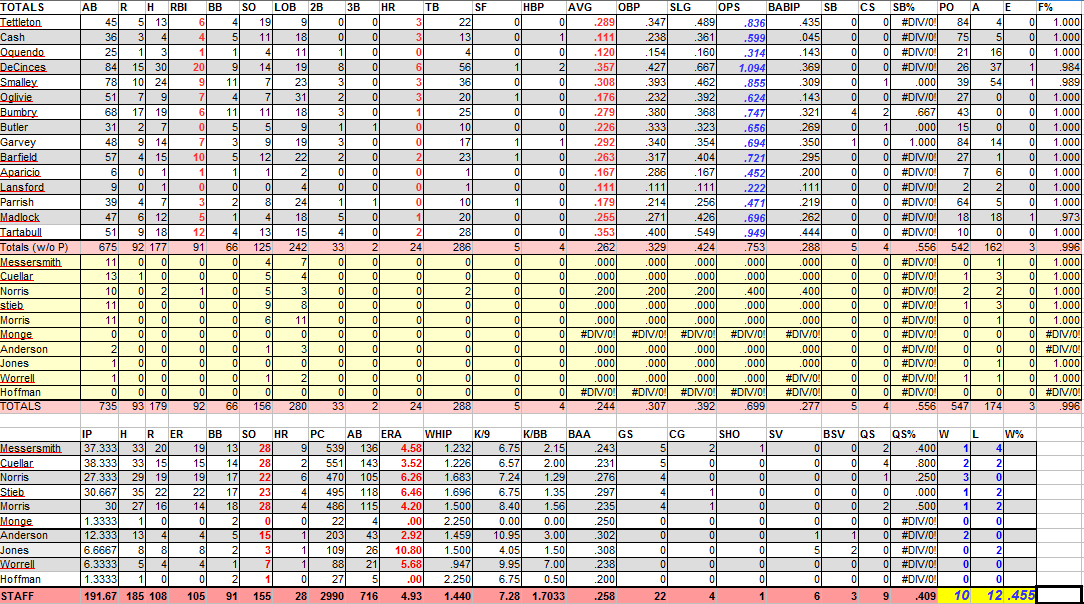The width and height of the screenshot is (1084, 604).
Task: Select Jones ERA value 10.80
Action: tap(401, 550)
